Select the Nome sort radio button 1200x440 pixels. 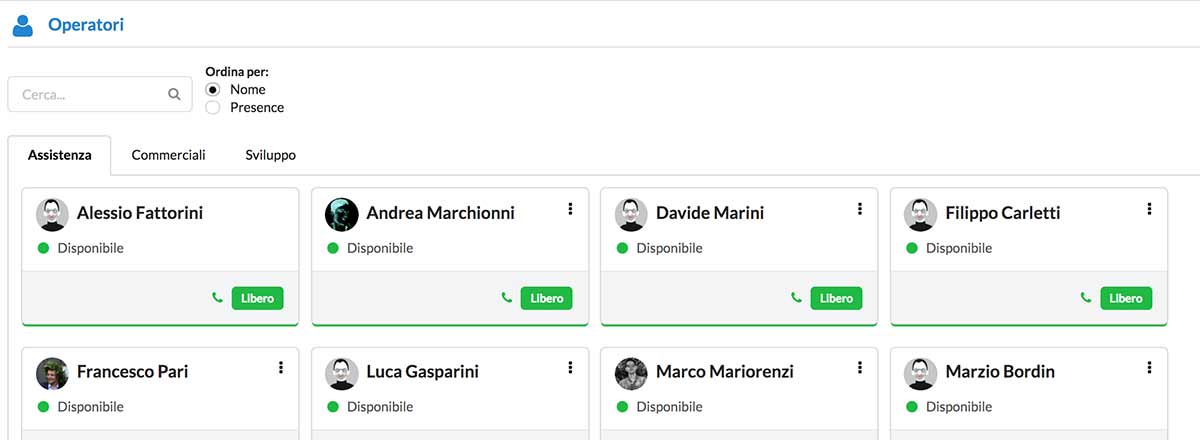(213, 89)
